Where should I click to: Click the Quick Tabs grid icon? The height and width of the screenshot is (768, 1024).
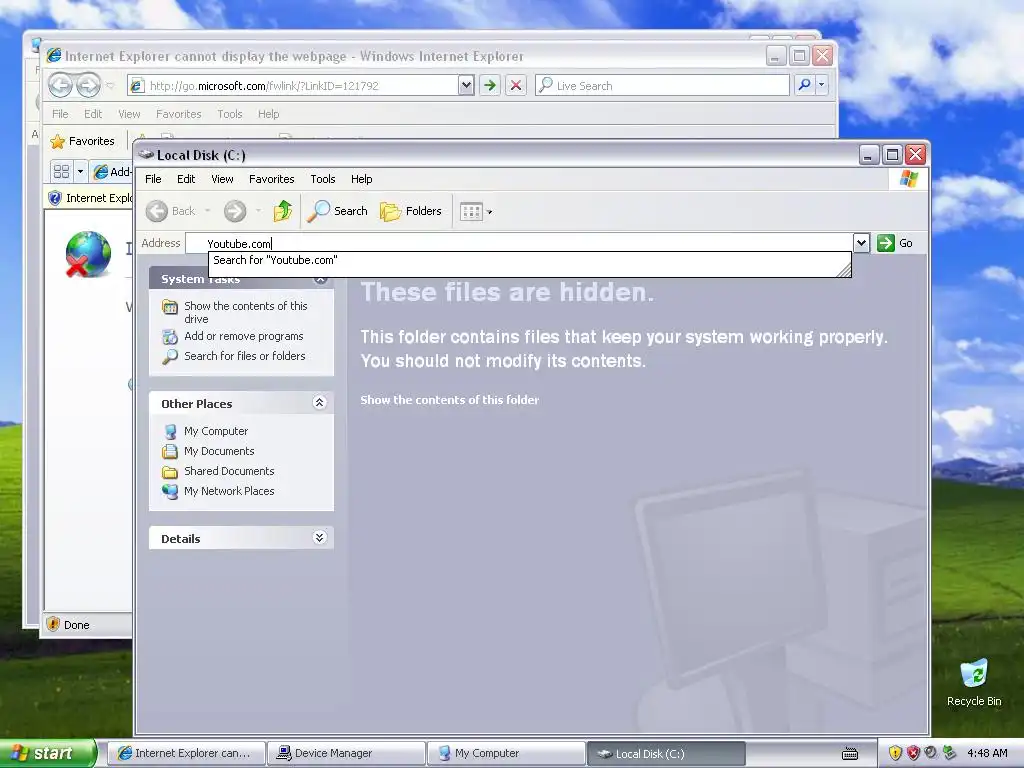(61, 172)
